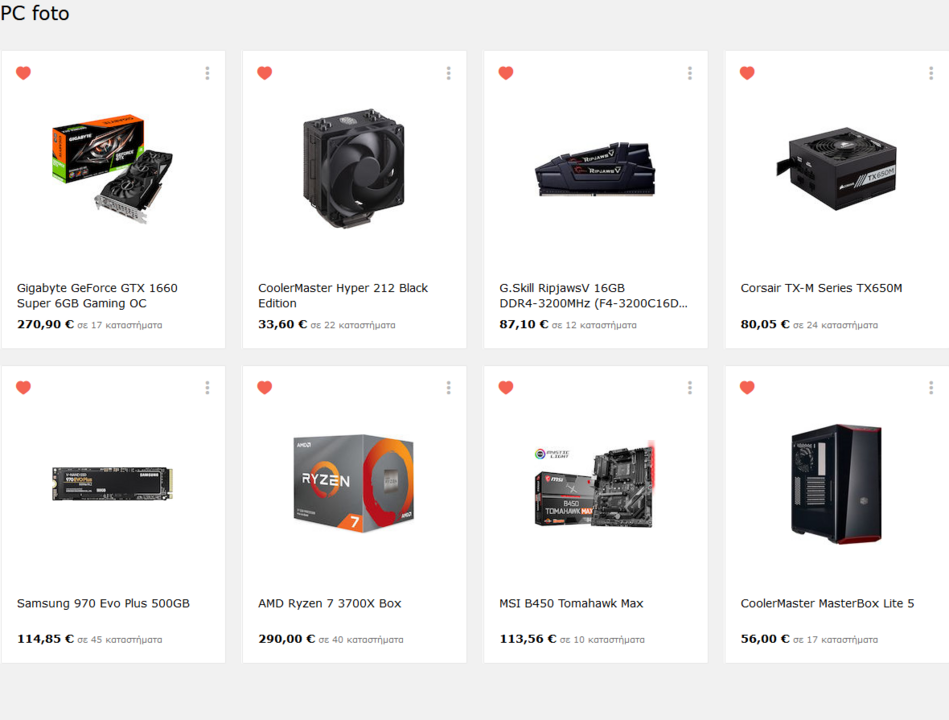Open three-dot menu on CoolerMaster Hyper 212 card

448,73
